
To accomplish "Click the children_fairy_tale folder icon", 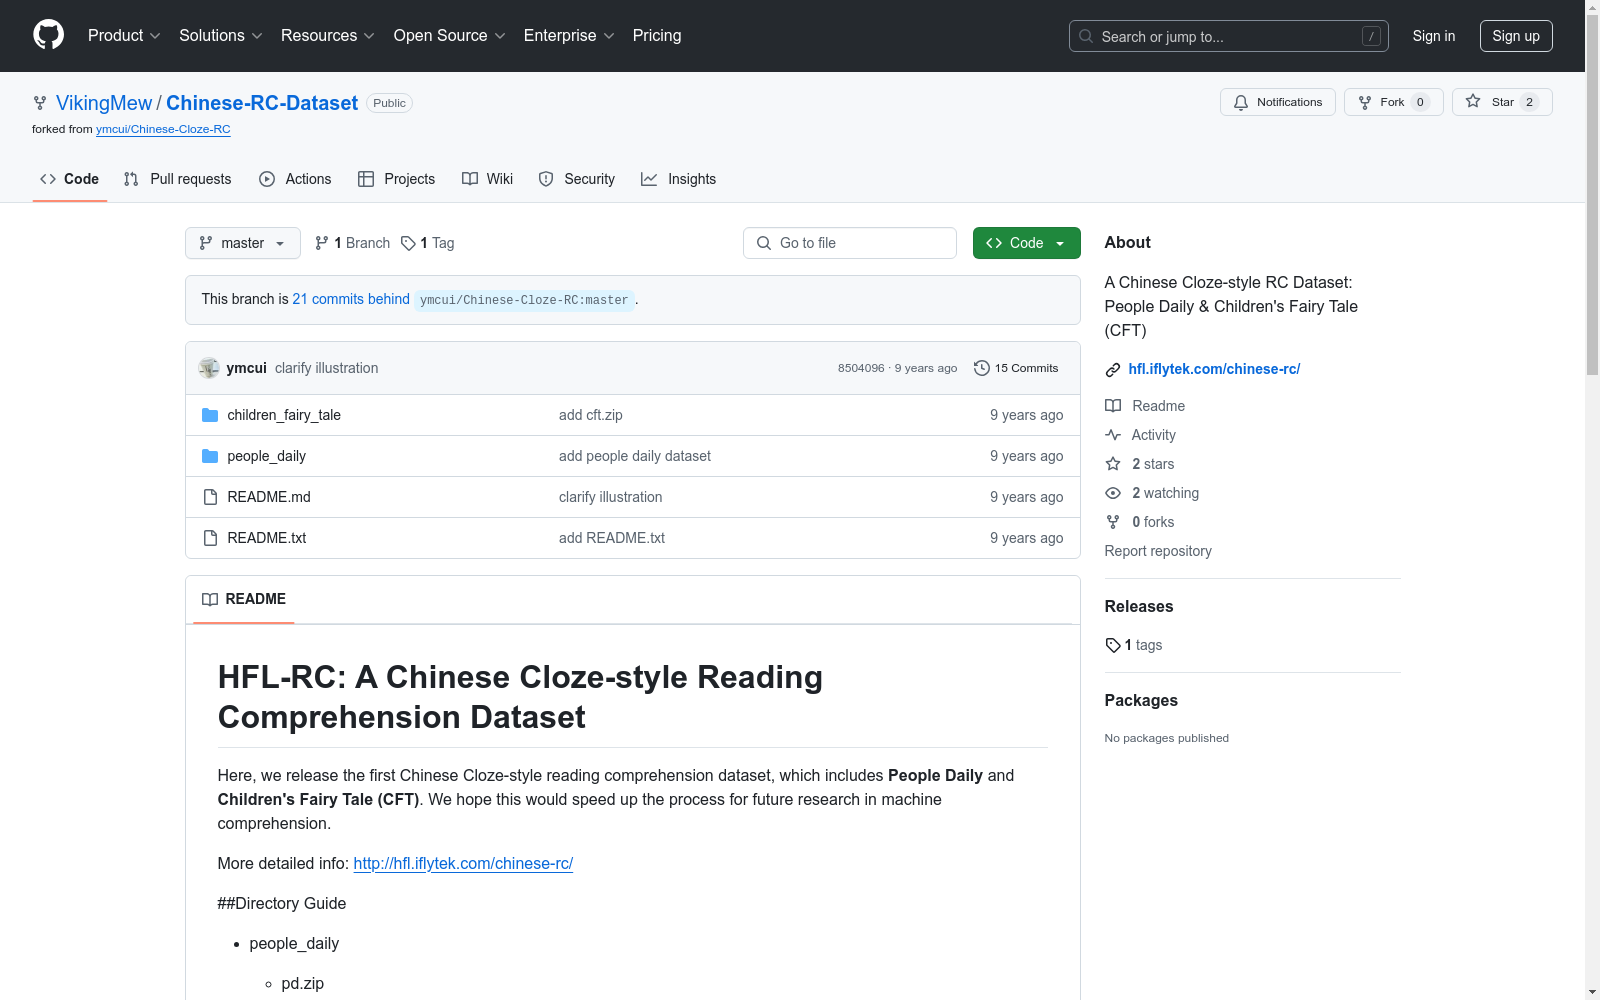I will coord(210,415).
